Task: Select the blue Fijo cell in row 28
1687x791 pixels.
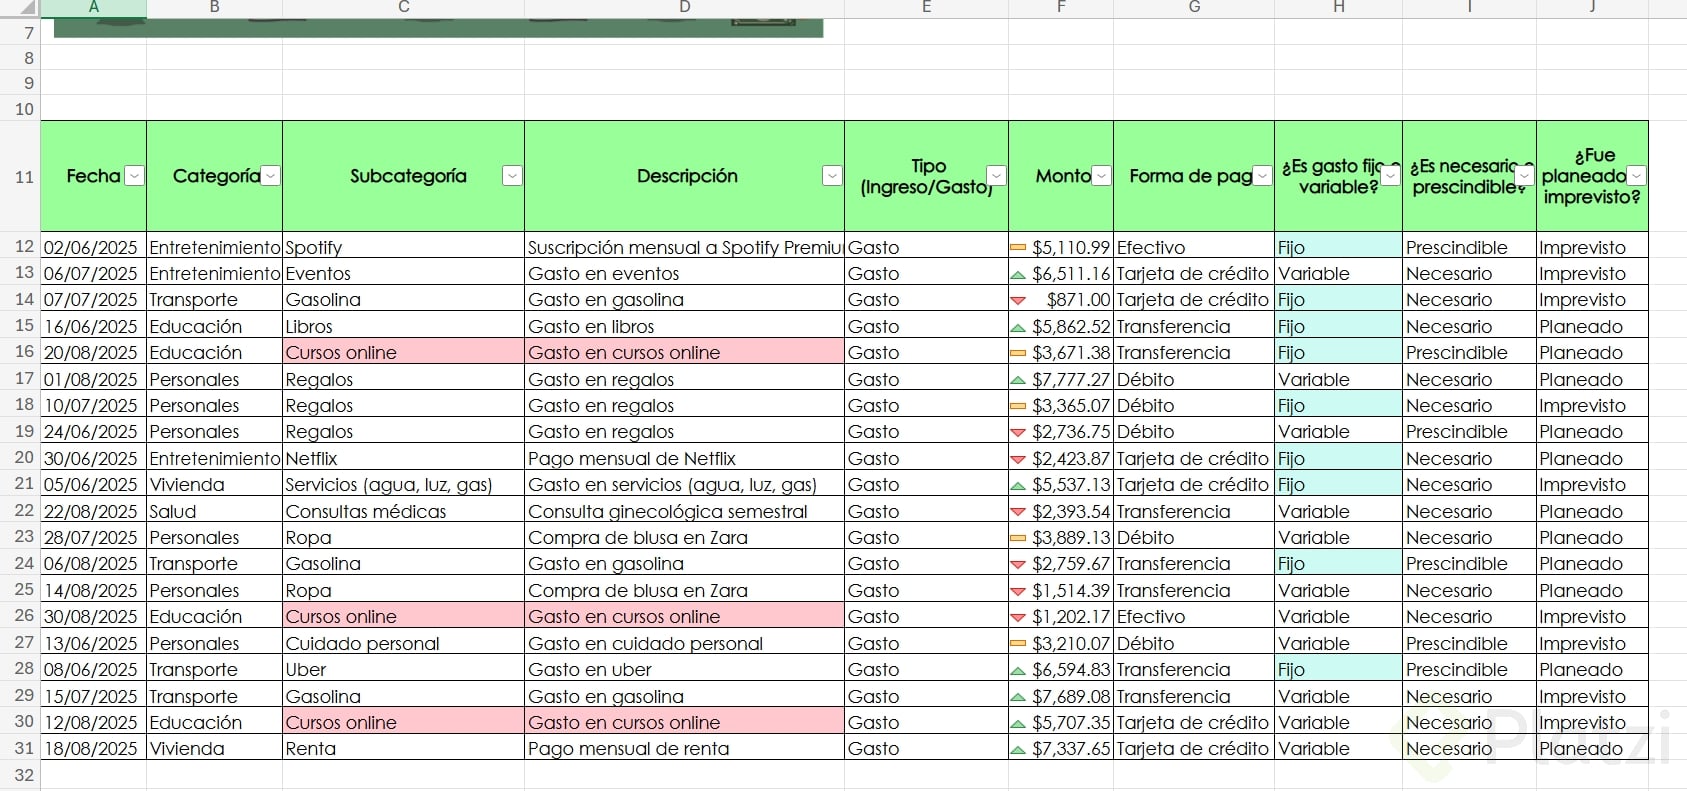Action: (1338, 669)
